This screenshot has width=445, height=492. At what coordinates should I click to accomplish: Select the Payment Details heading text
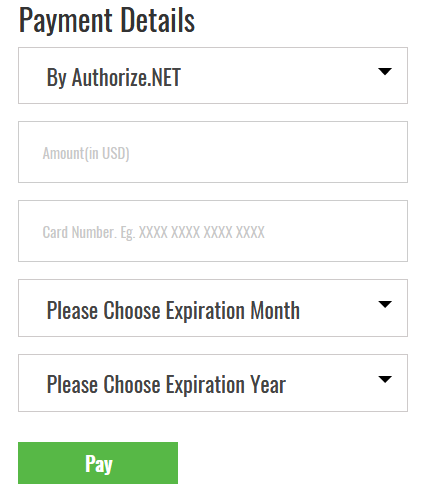click(107, 20)
